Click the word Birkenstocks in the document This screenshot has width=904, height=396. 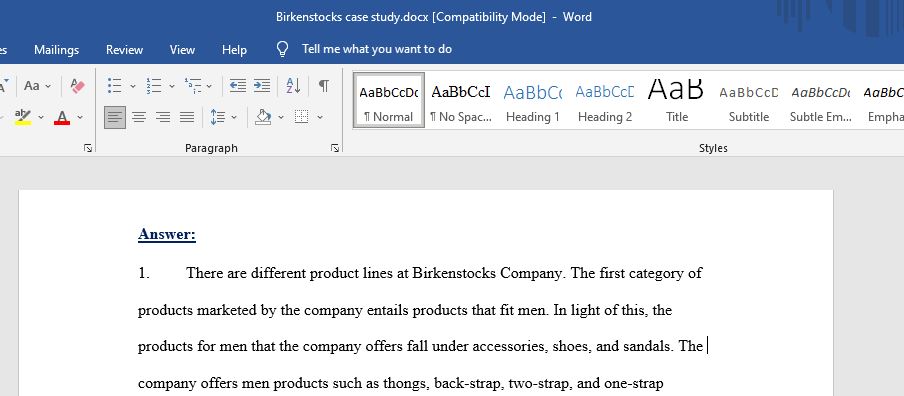pos(454,273)
